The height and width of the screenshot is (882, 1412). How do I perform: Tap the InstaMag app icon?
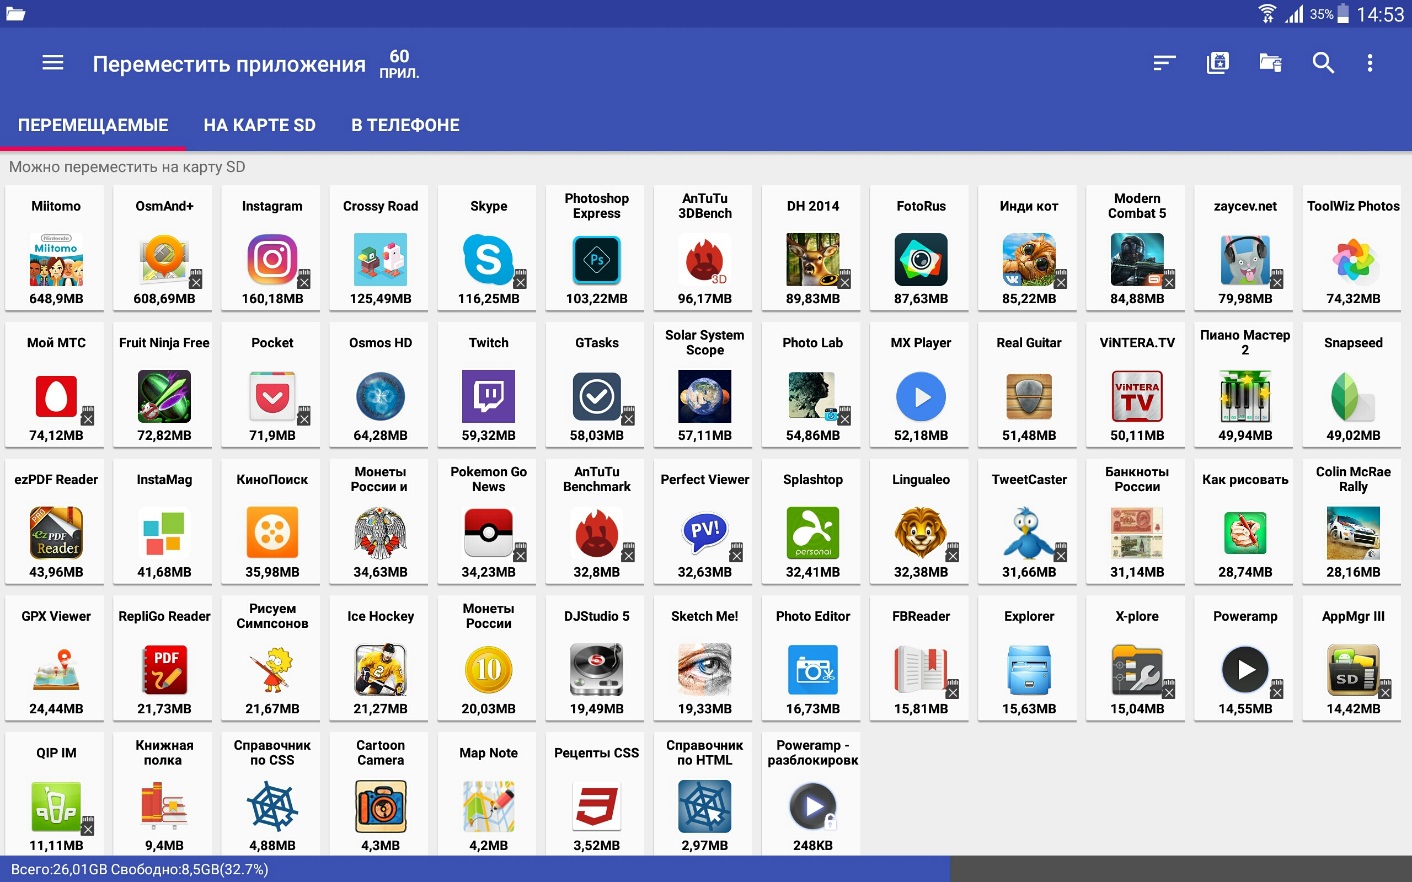(164, 533)
